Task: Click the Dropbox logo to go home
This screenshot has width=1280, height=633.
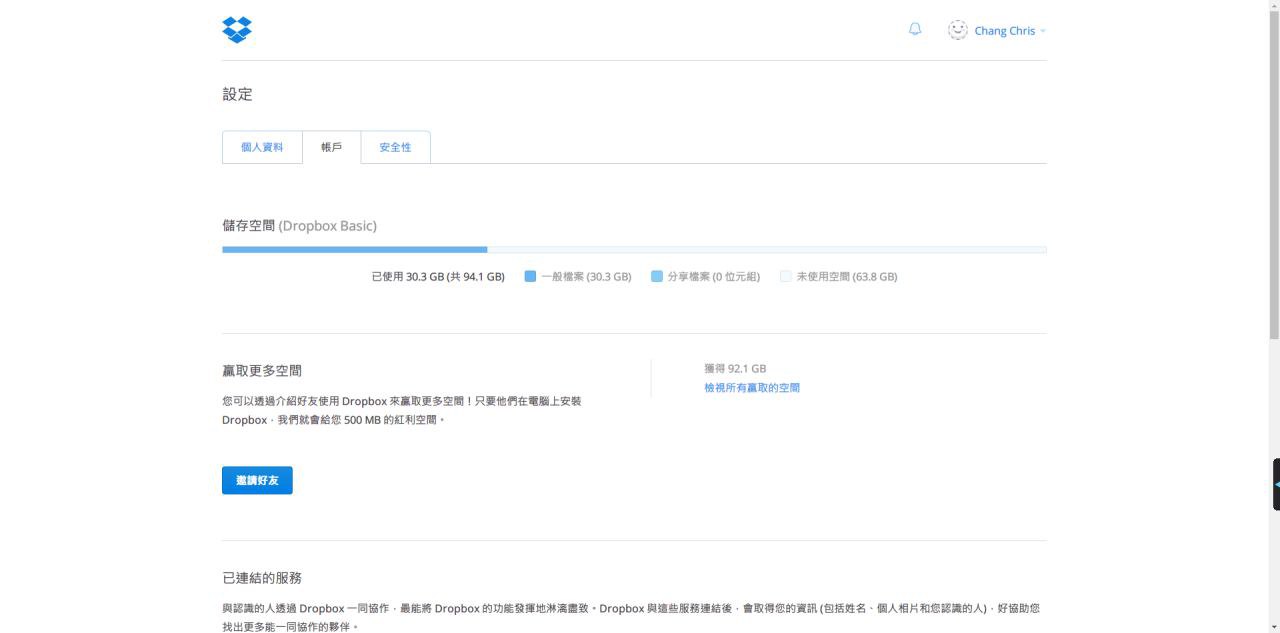Action: (237, 30)
